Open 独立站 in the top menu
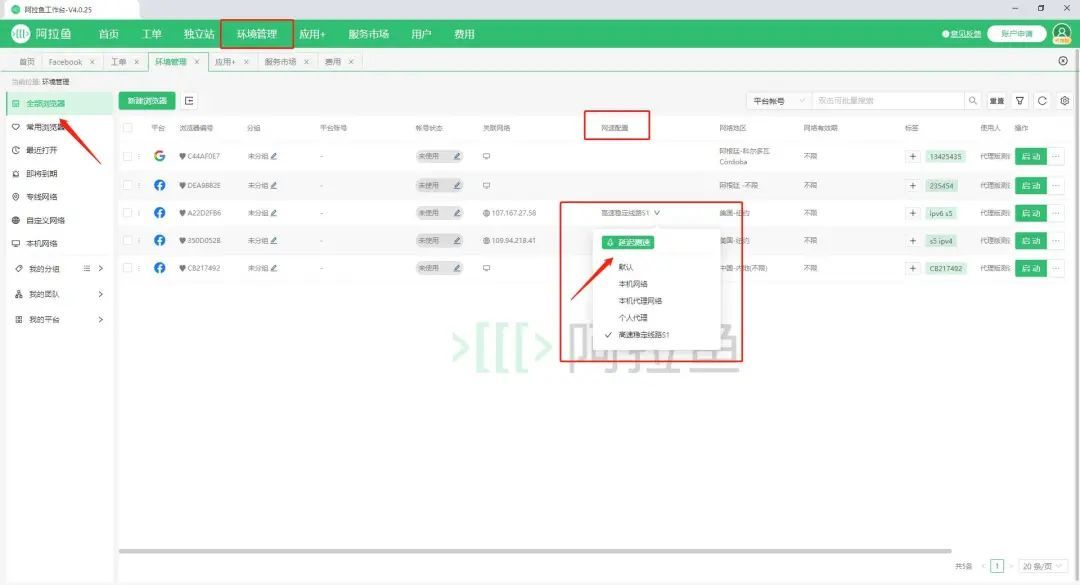Image resolution: width=1080 pixels, height=585 pixels. click(x=199, y=34)
